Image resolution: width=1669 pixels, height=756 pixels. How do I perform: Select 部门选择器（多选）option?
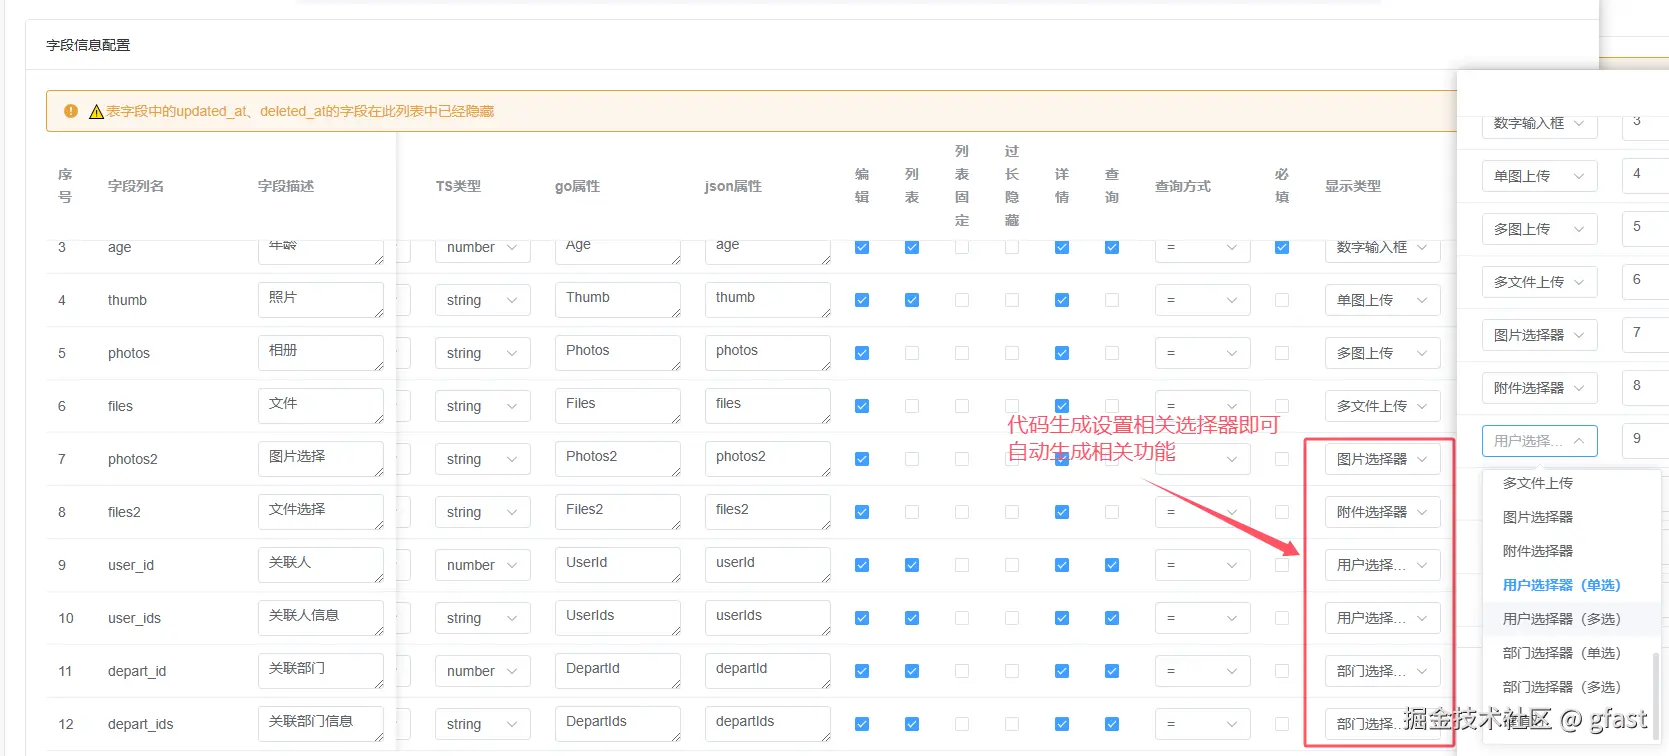pyautogui.click(x=1570, y=687)
